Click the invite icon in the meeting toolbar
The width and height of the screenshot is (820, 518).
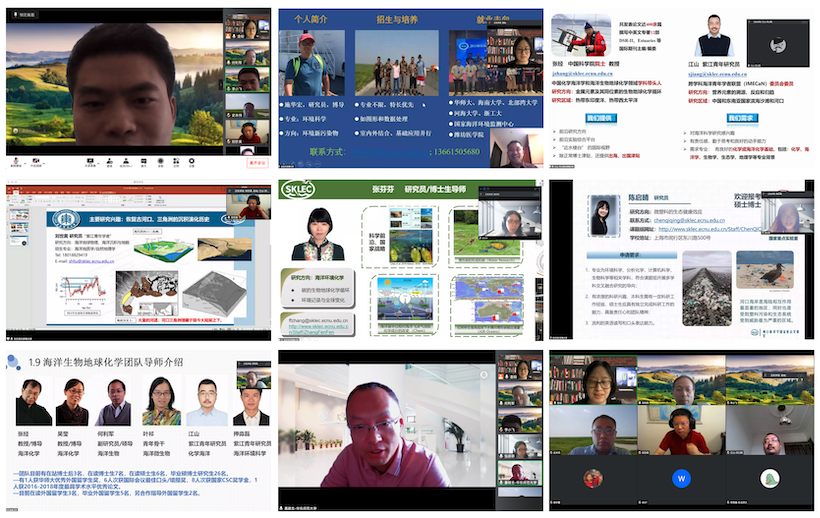(x=109, y=160)
